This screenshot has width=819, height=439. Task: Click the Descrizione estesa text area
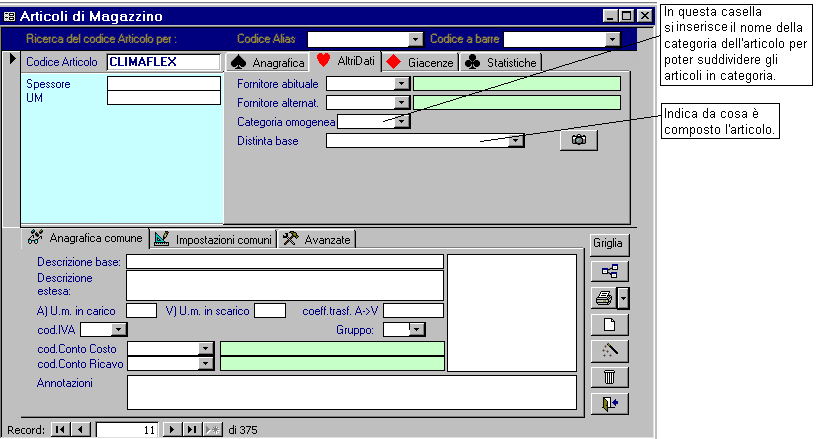coord(285,285)
